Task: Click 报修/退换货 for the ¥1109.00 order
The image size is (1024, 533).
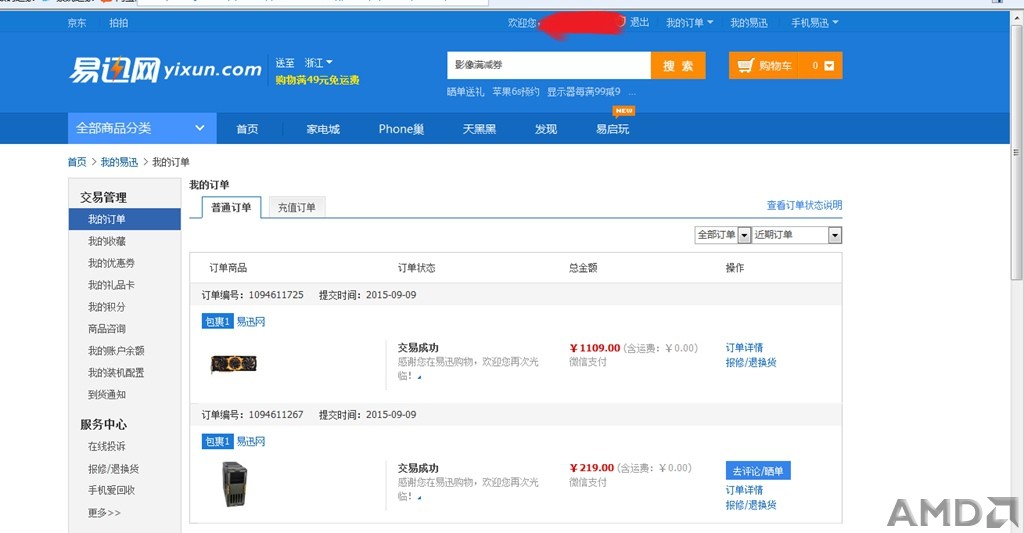Action: pos(751,363)
